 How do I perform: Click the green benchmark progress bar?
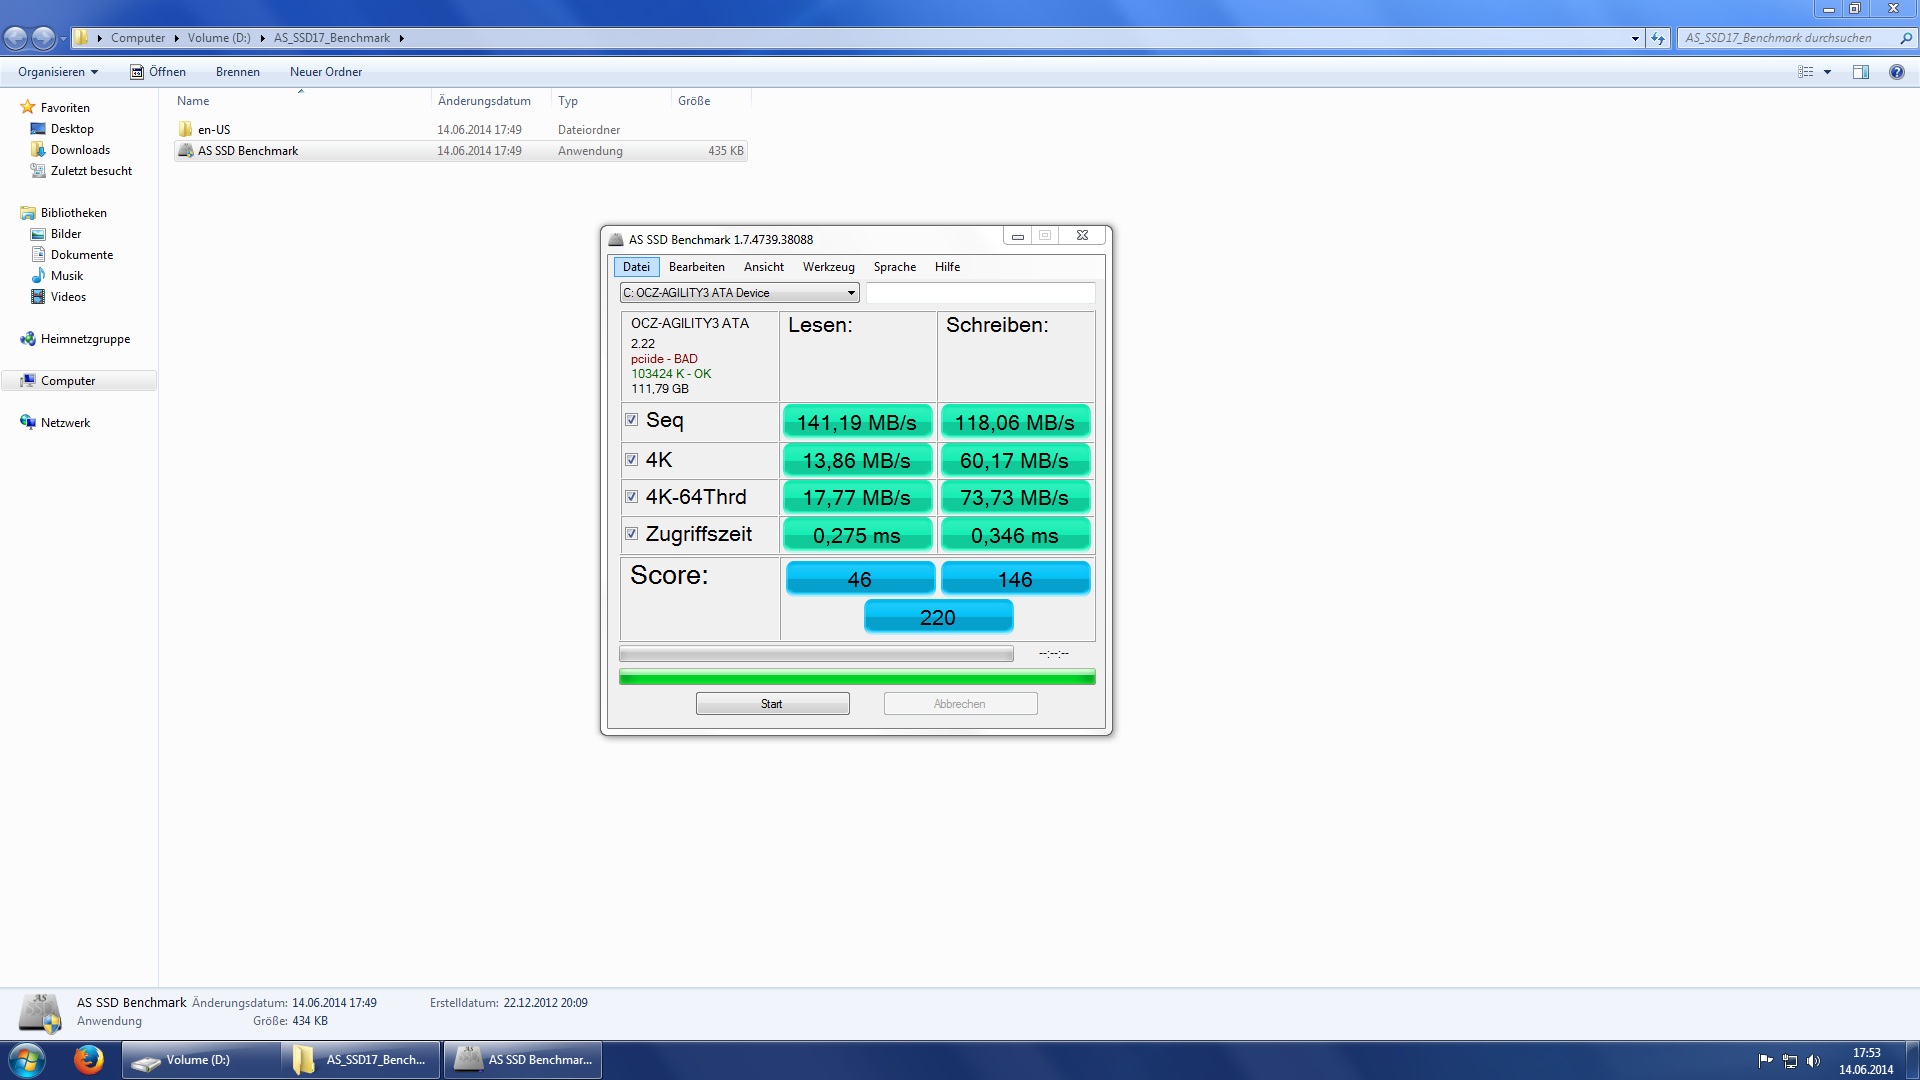coord(857,677)
